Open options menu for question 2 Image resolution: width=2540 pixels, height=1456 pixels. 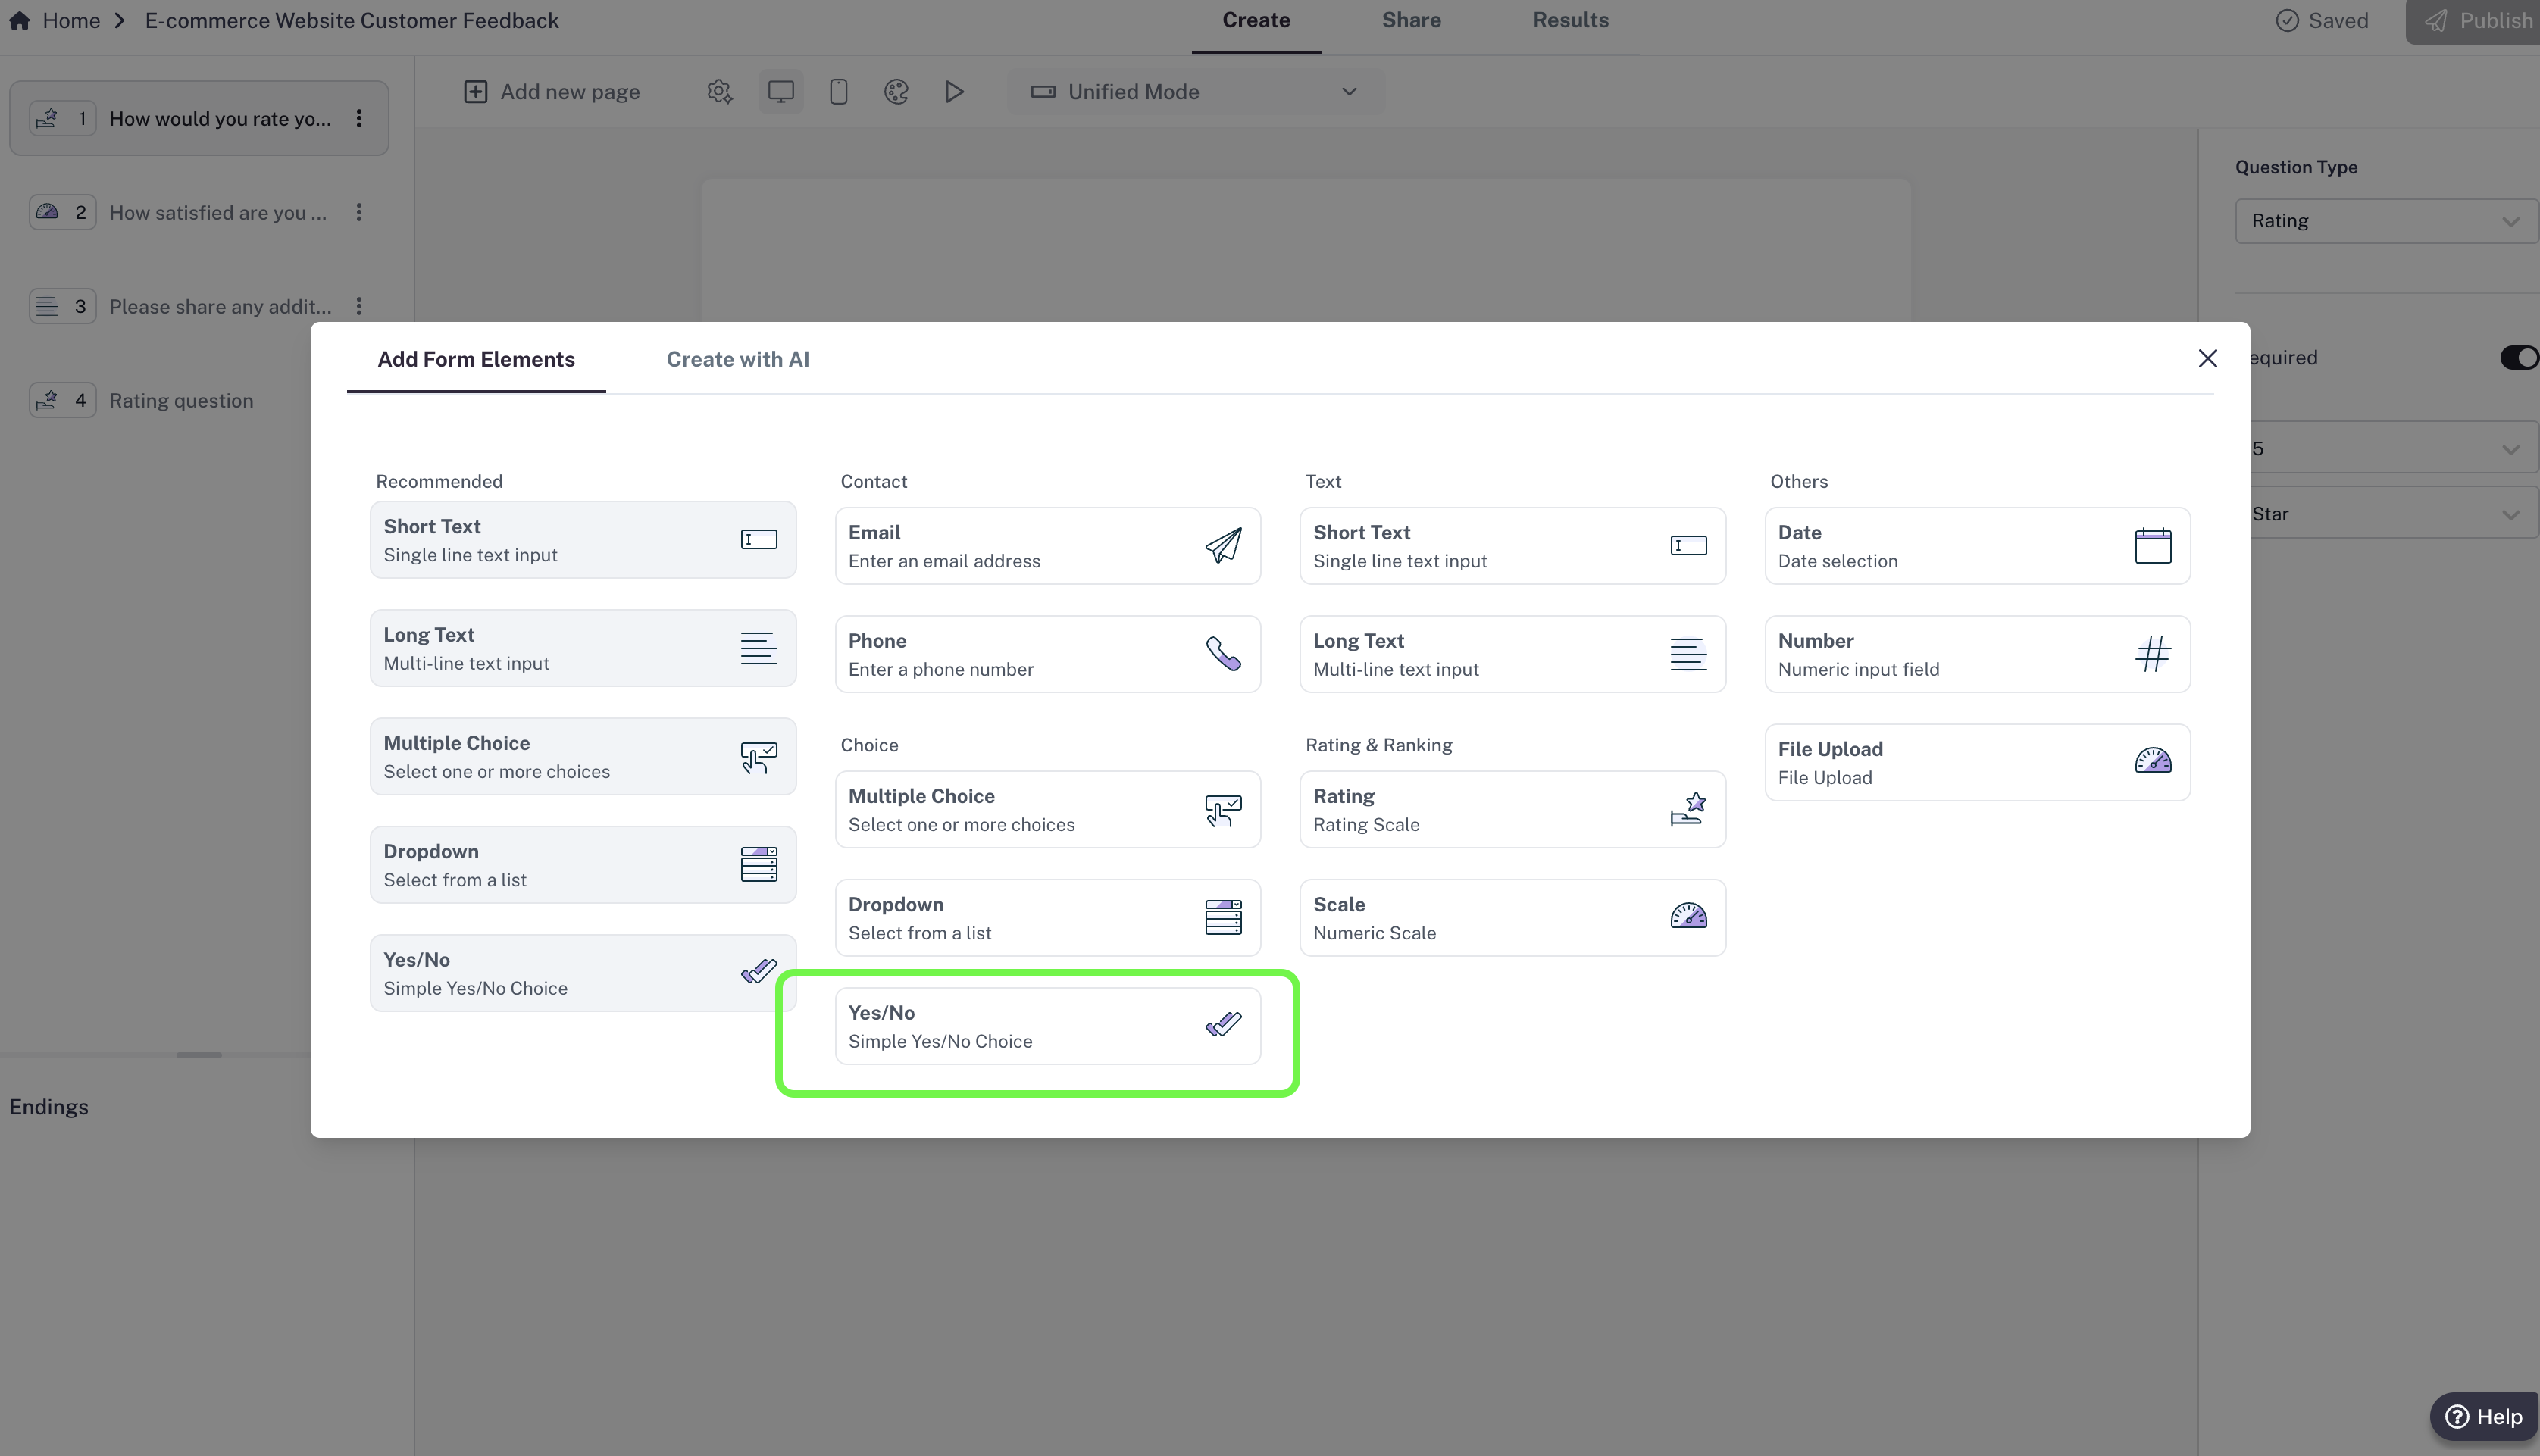click(x=359, y=213)
